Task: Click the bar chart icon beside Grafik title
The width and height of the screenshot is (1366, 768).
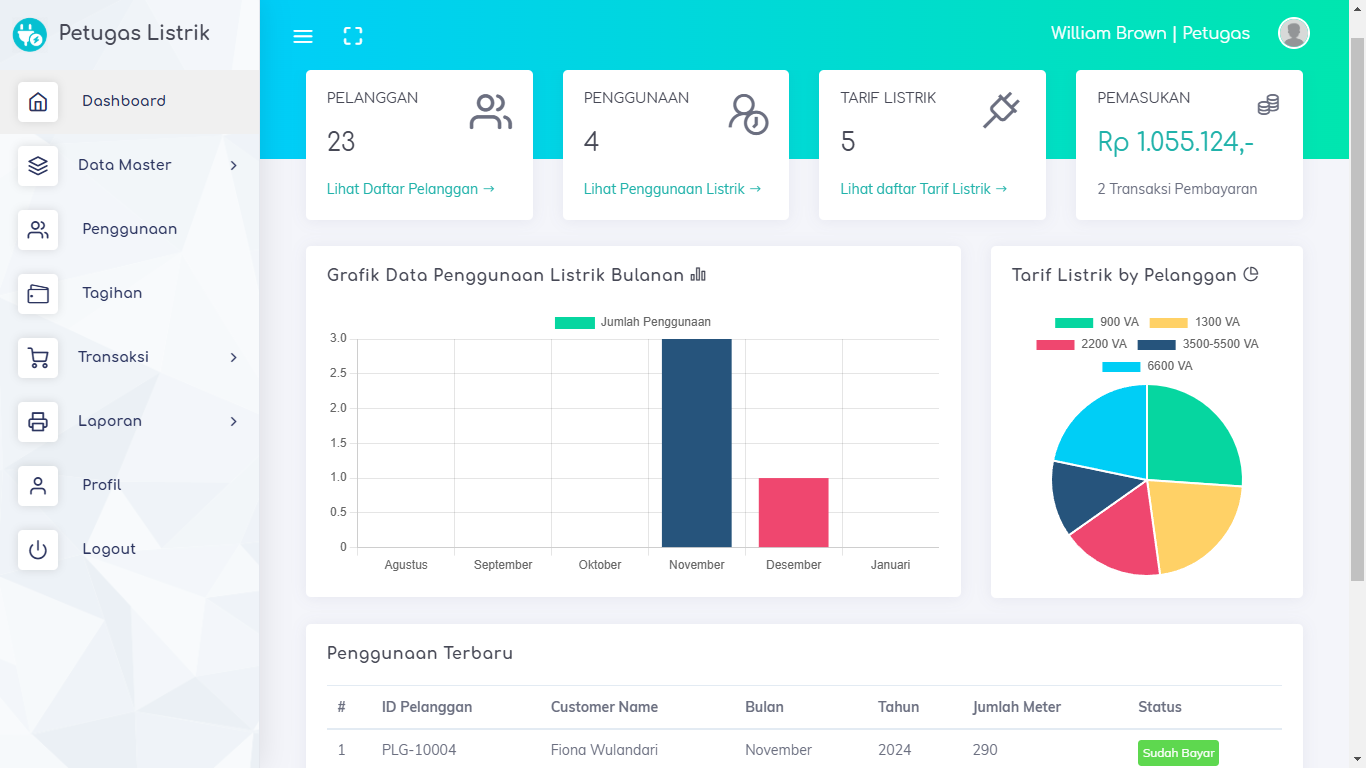Action: click(698, 275)
